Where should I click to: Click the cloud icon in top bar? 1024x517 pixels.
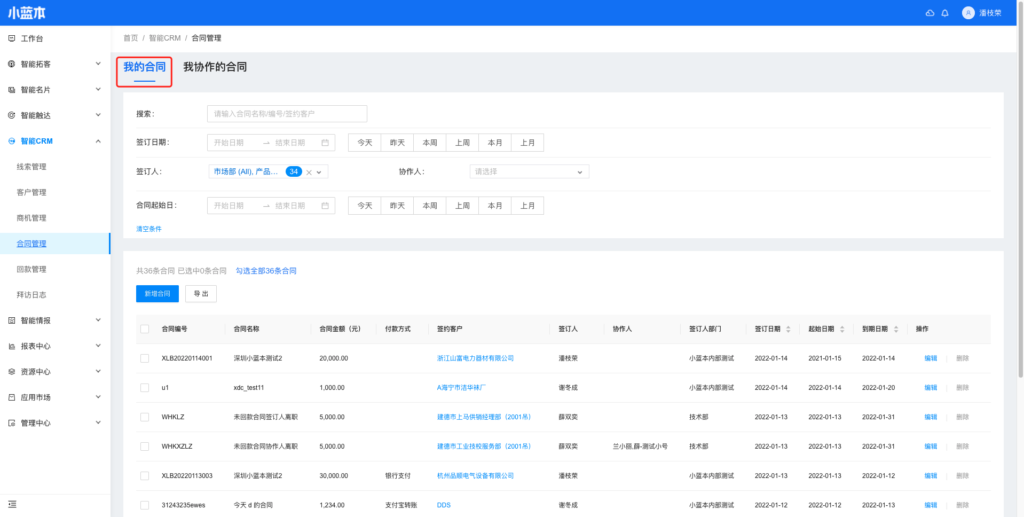tap(930, 13)
